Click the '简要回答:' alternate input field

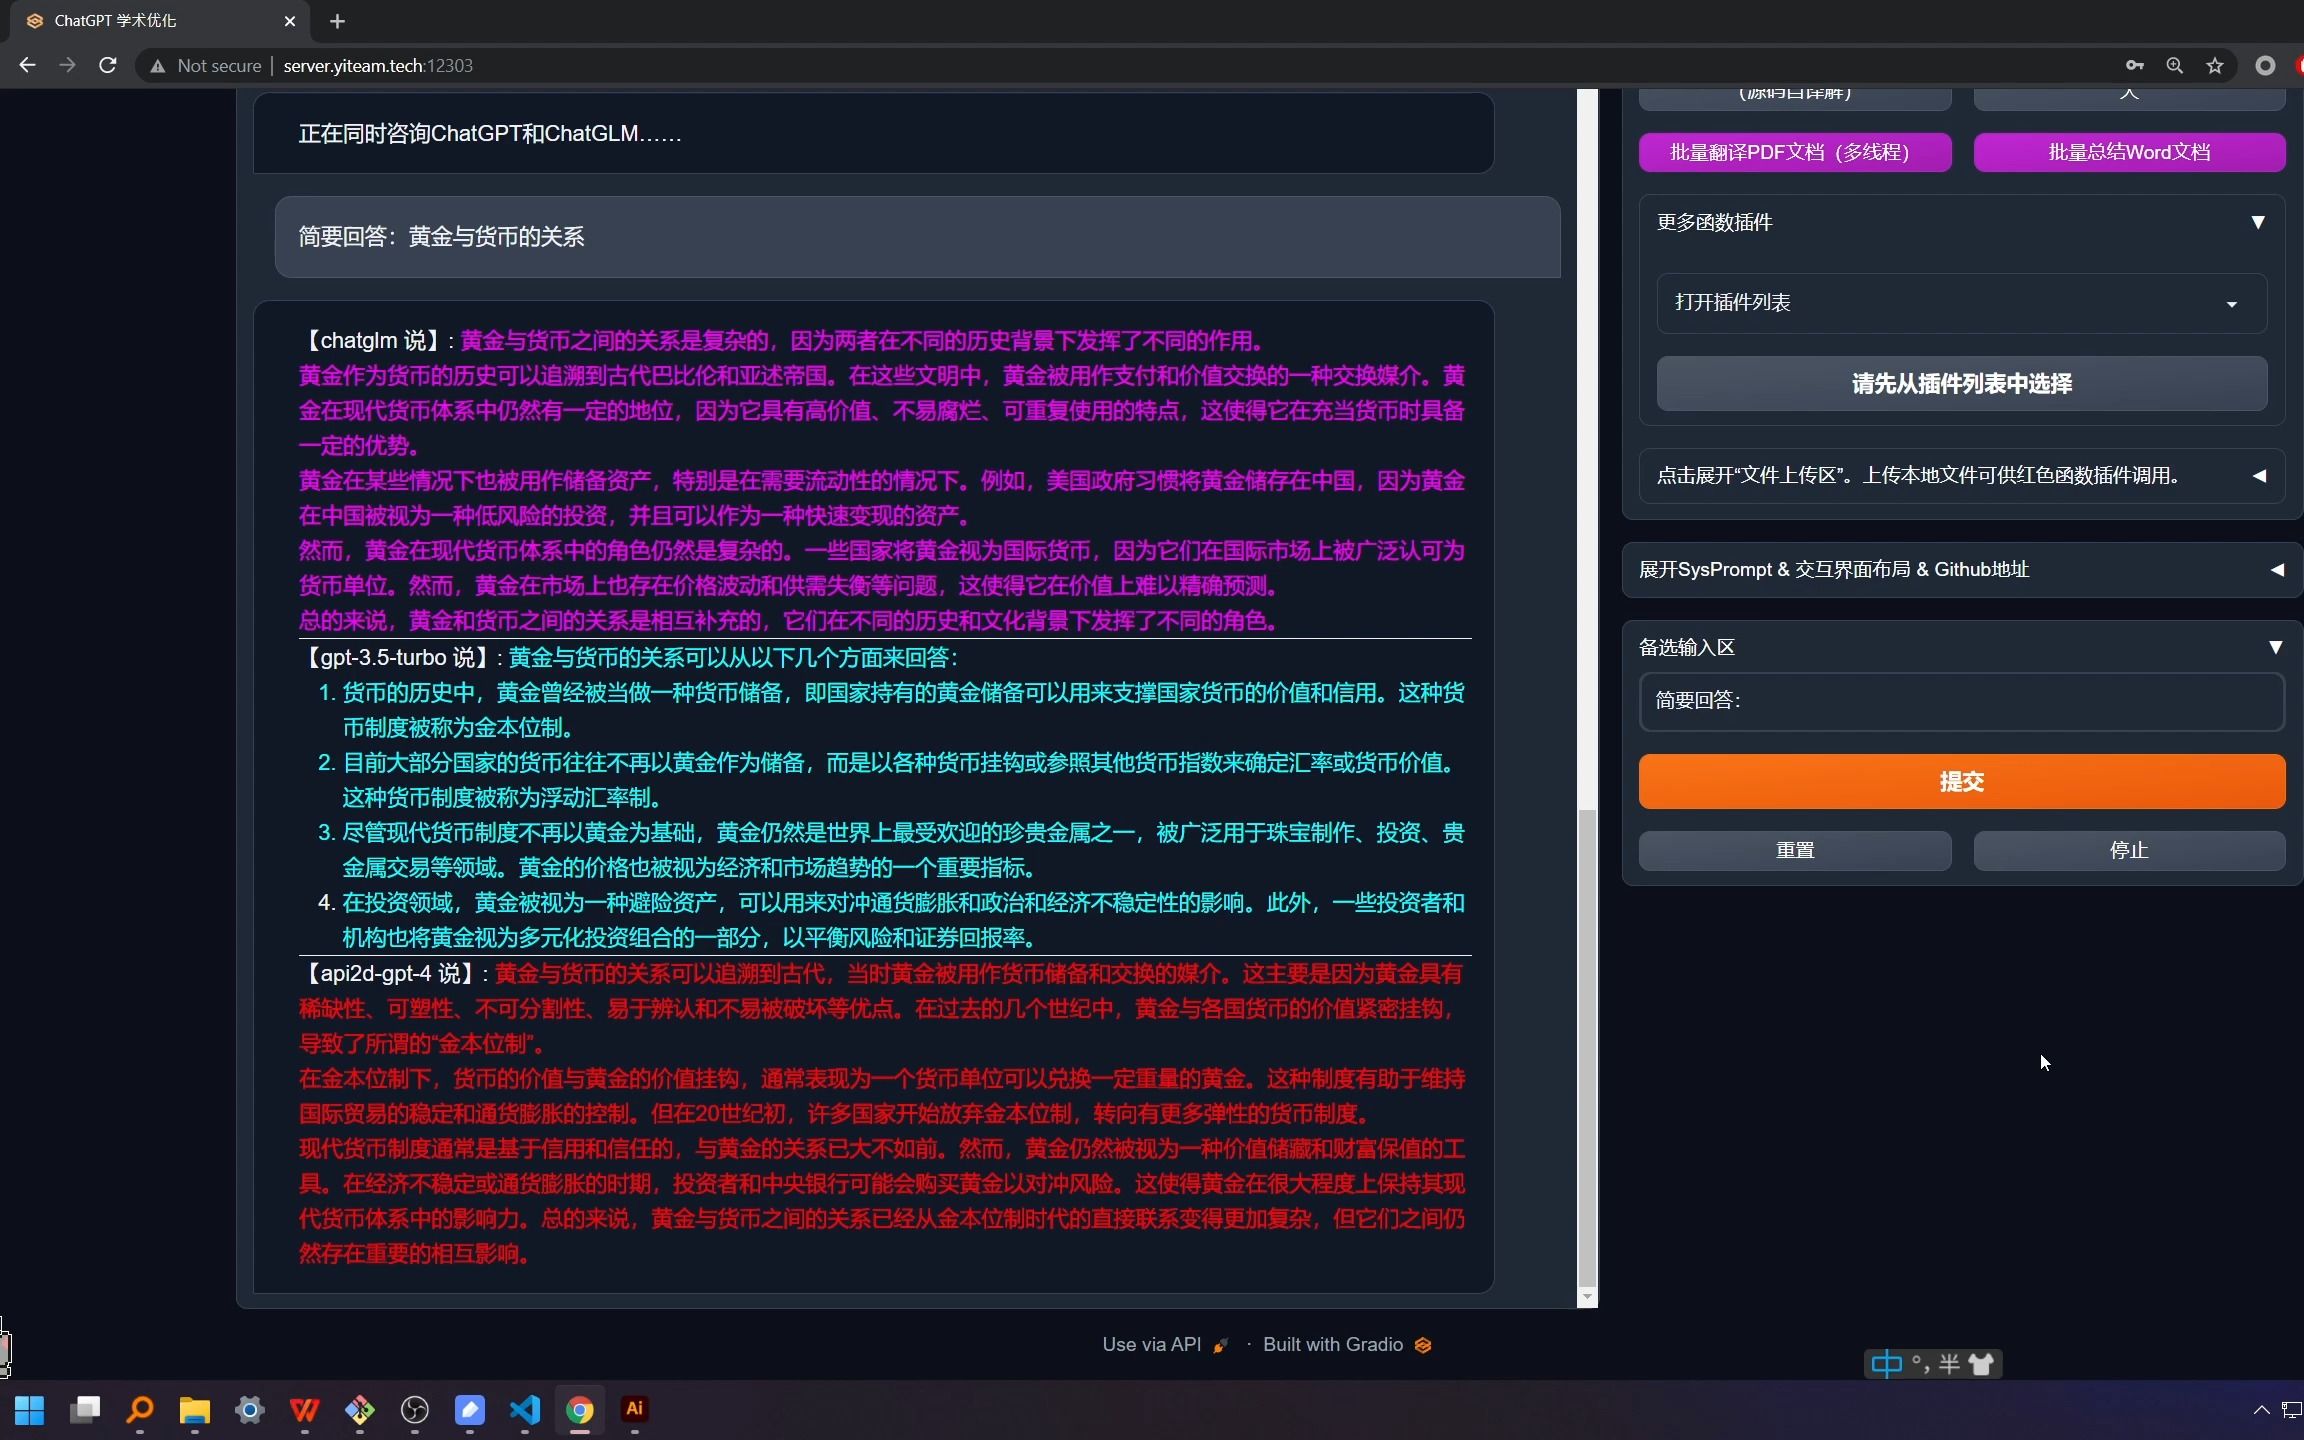(1958, 701)
